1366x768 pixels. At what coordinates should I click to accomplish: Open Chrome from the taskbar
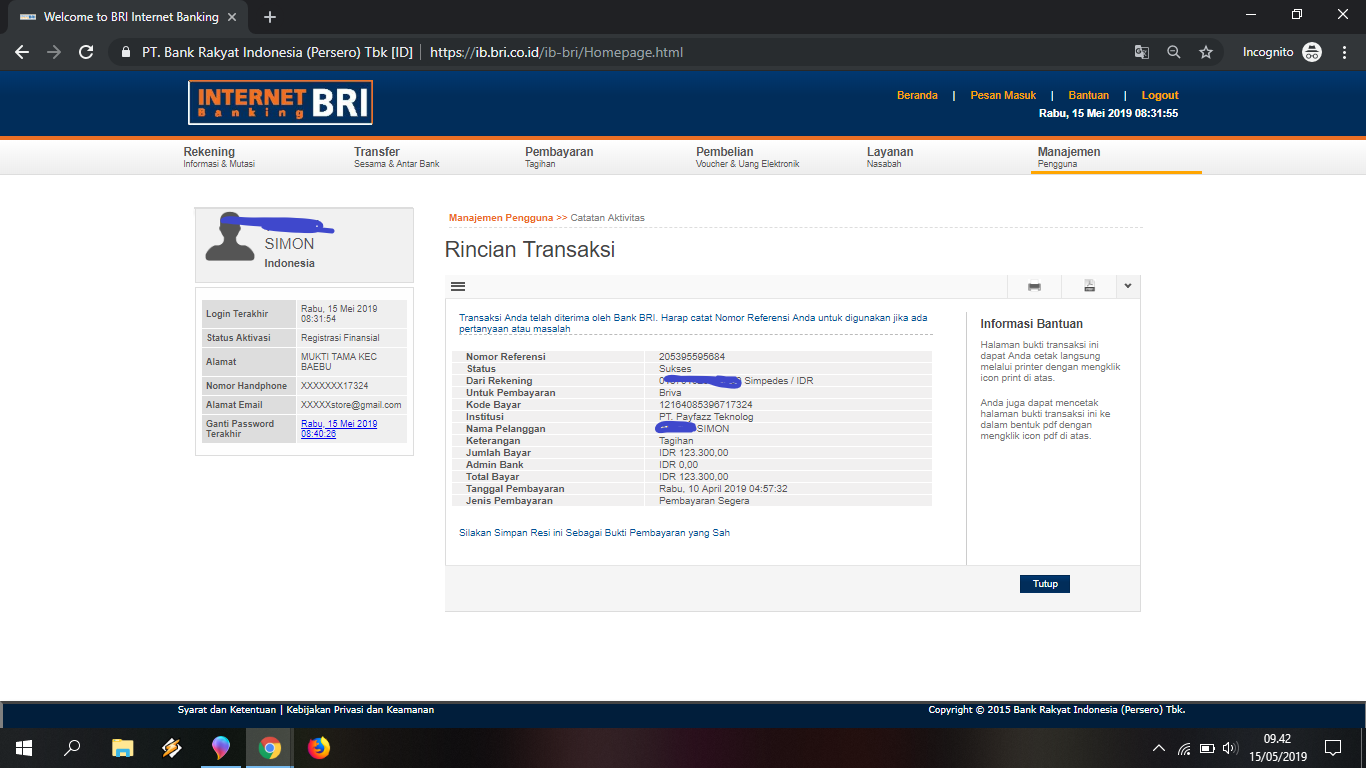point(270,747)
